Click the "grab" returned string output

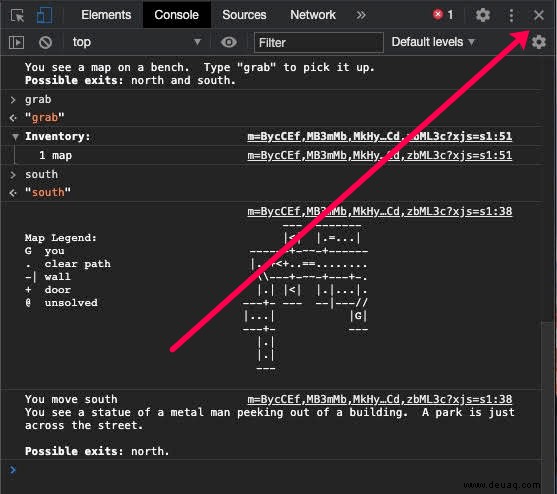(44, 117)
